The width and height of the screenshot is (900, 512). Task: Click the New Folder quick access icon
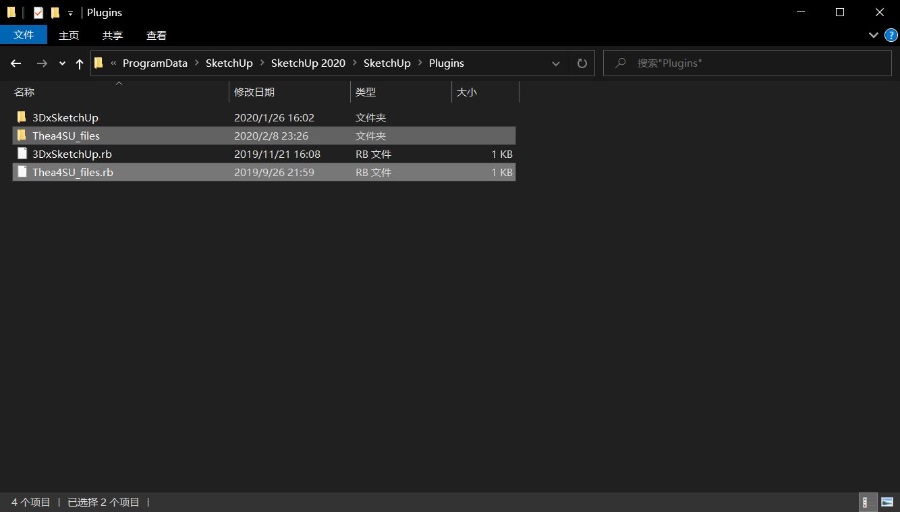tap(55, 13)
